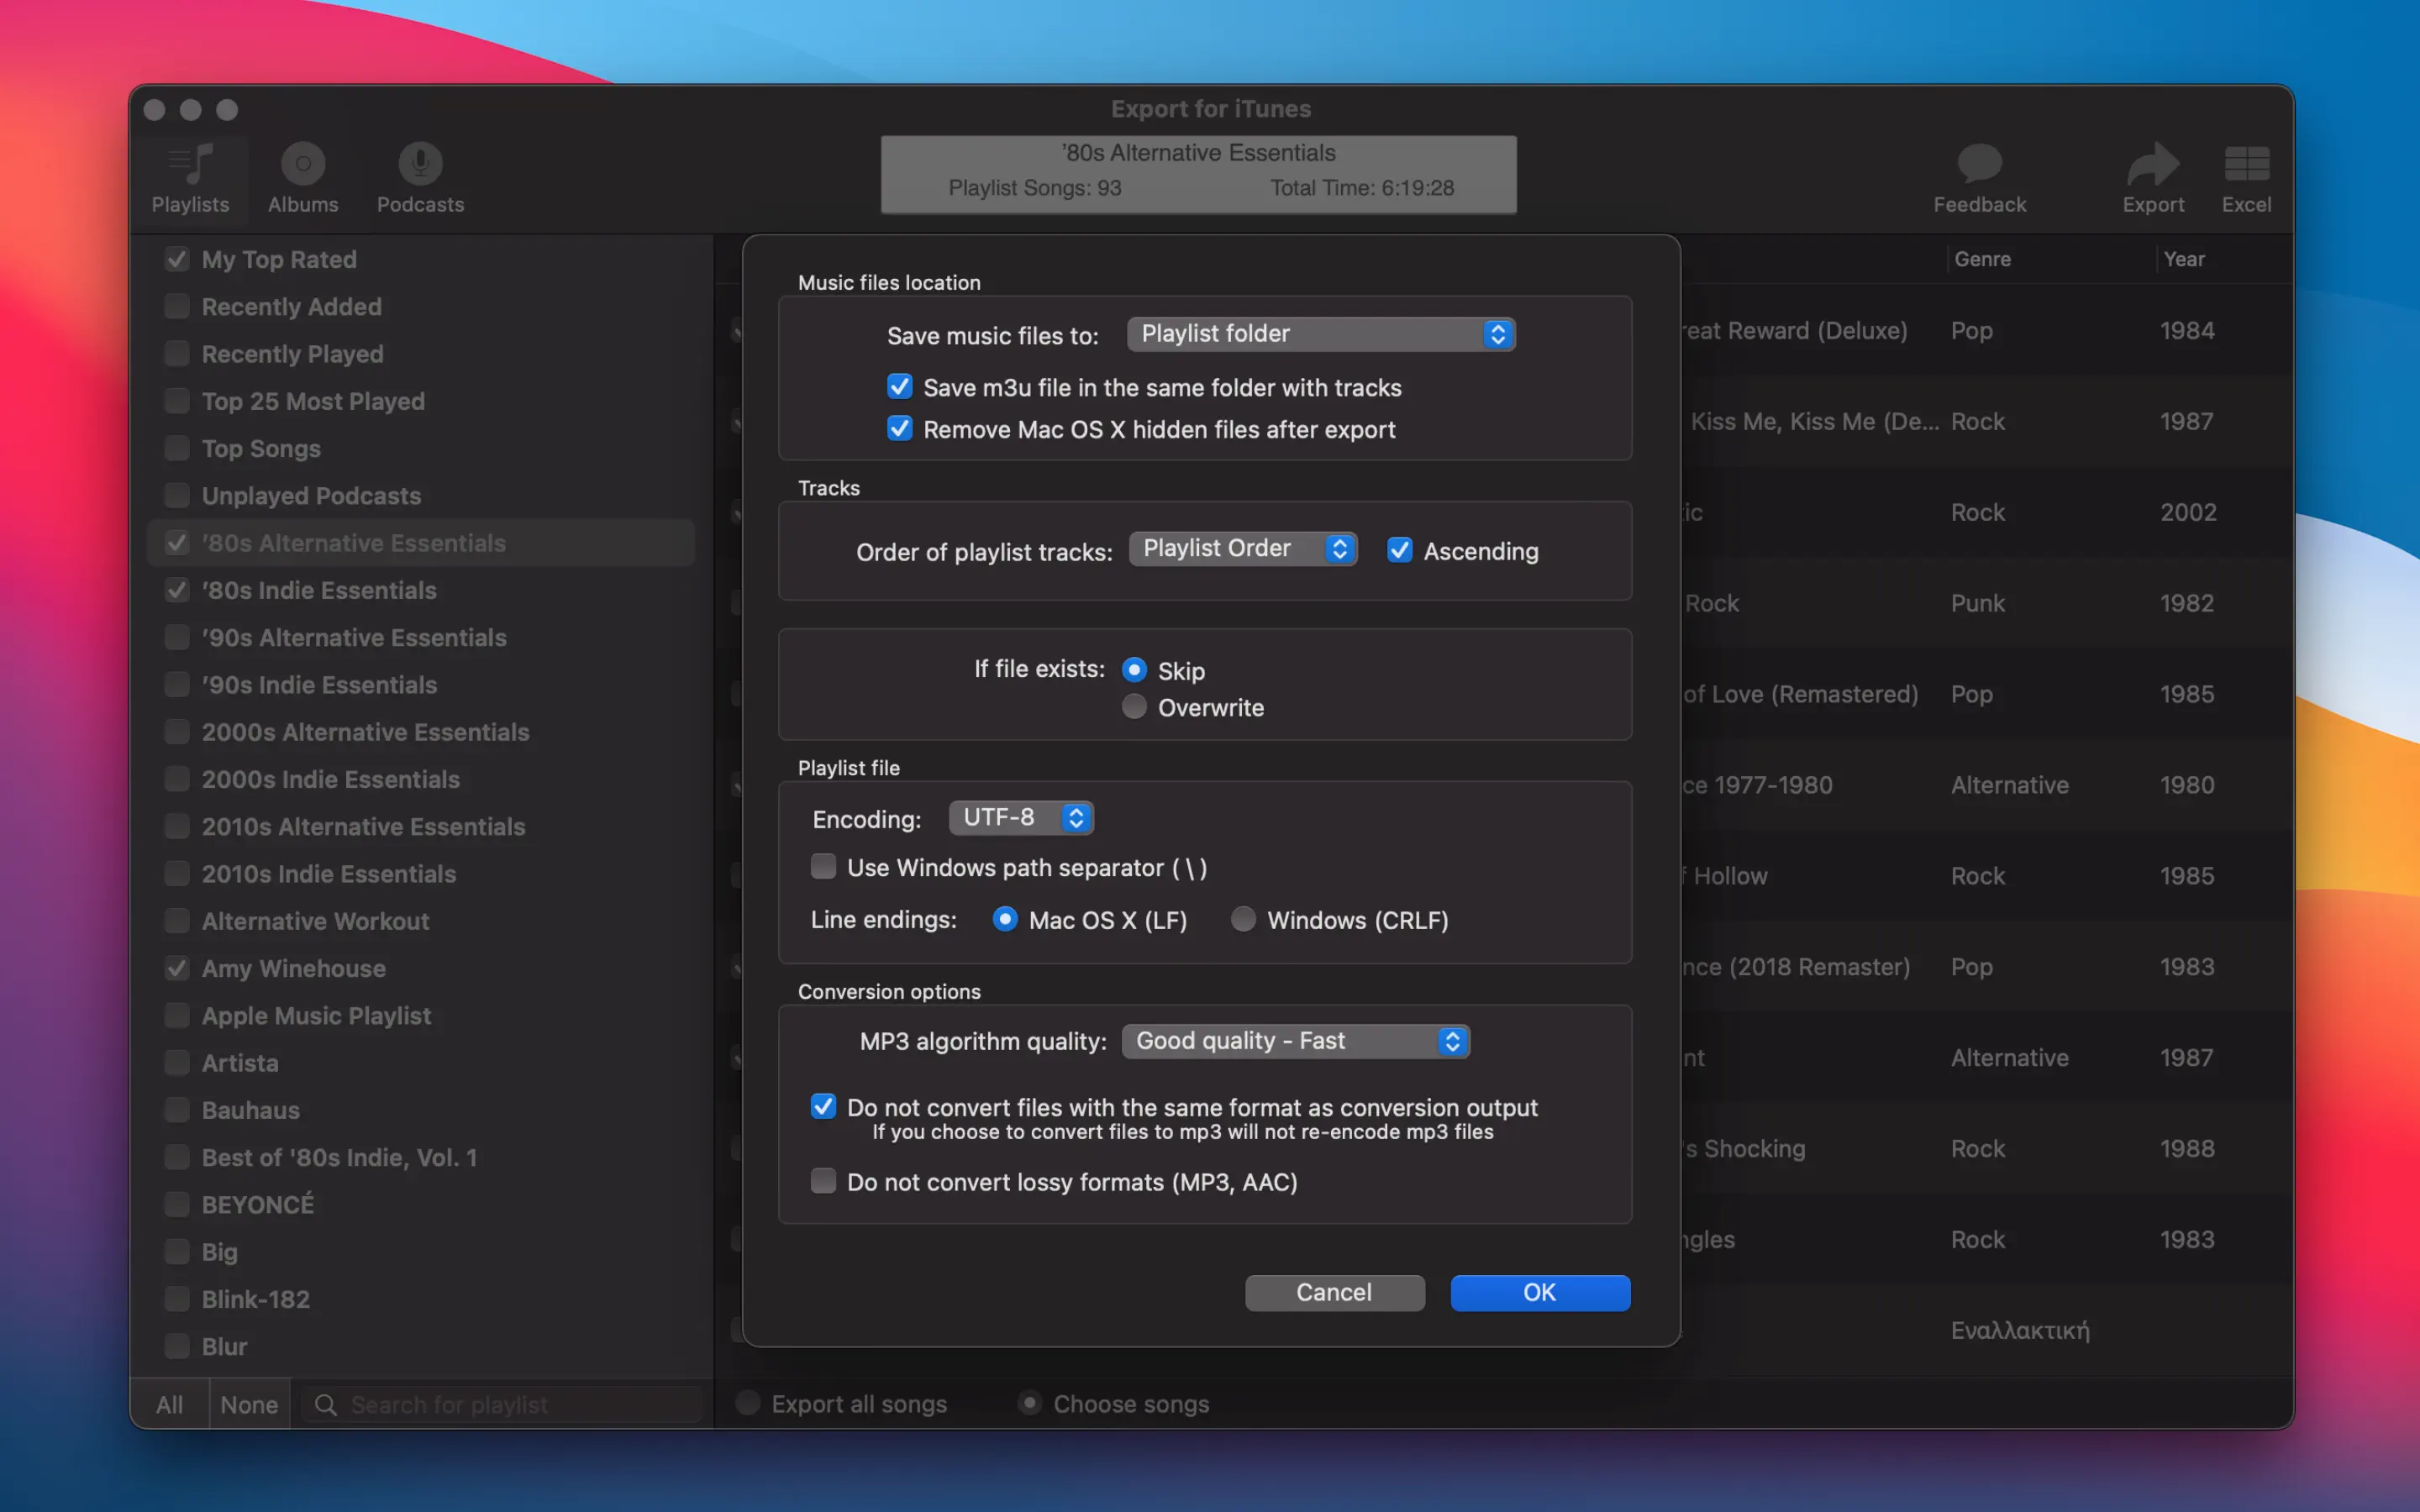Screen dimensions: 2420x1512
Task: Uncheck Save m3u file in same folder
Action: 900,387
